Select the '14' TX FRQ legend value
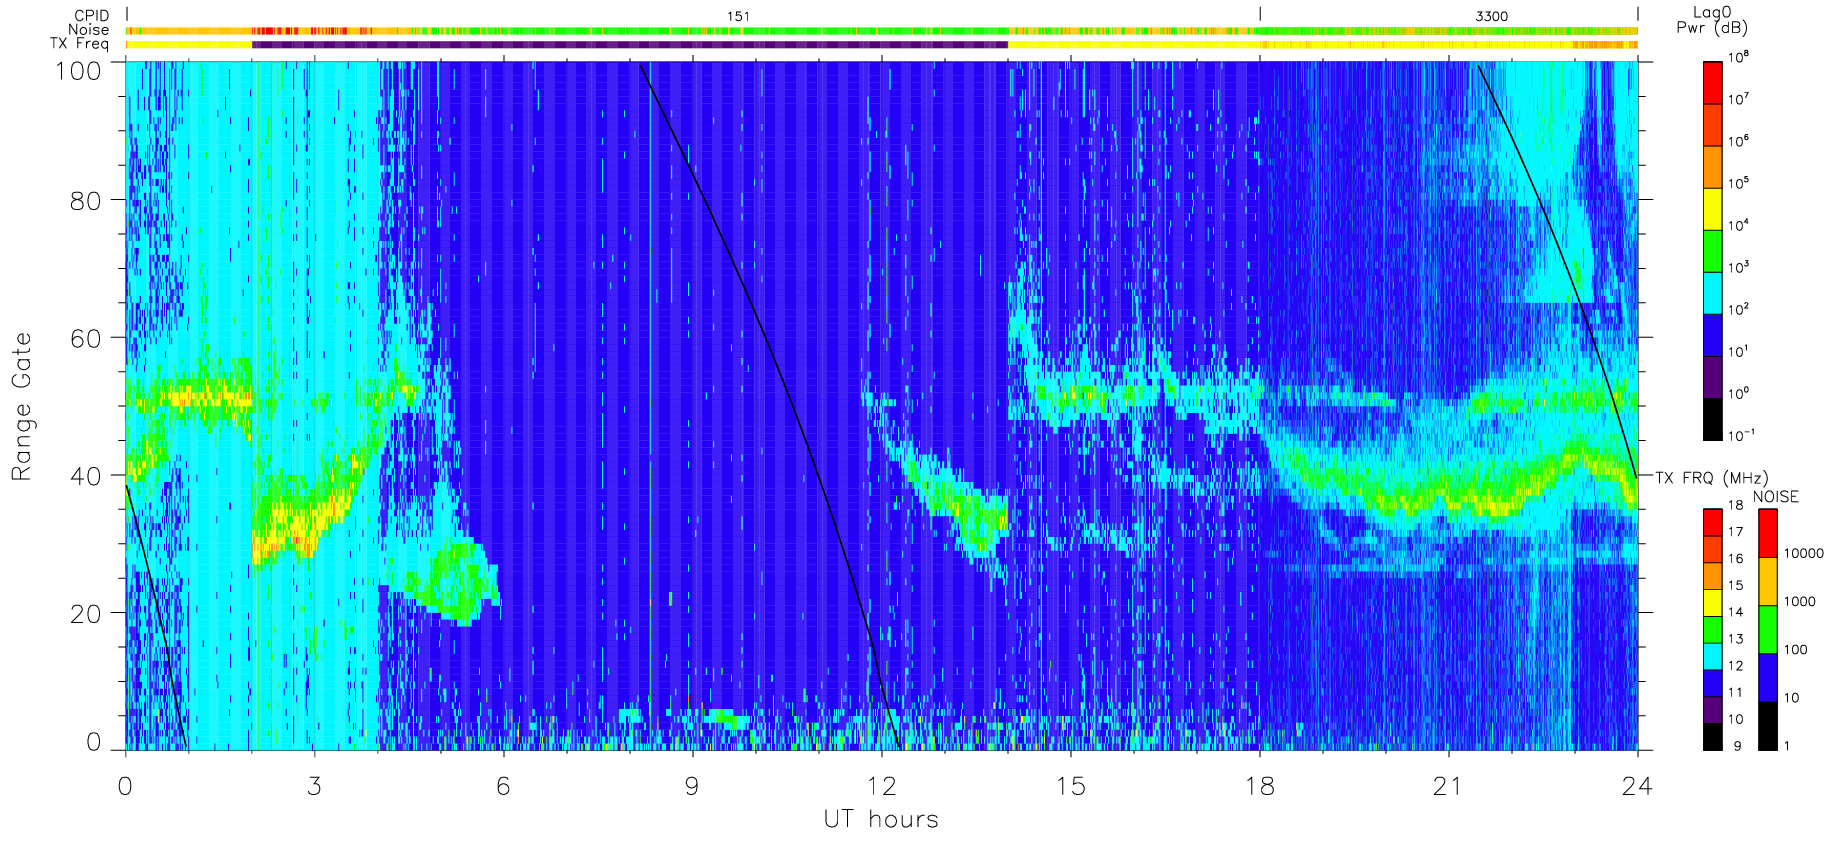This screenshot has height=850, width=1843. (x=1736, y=612)
